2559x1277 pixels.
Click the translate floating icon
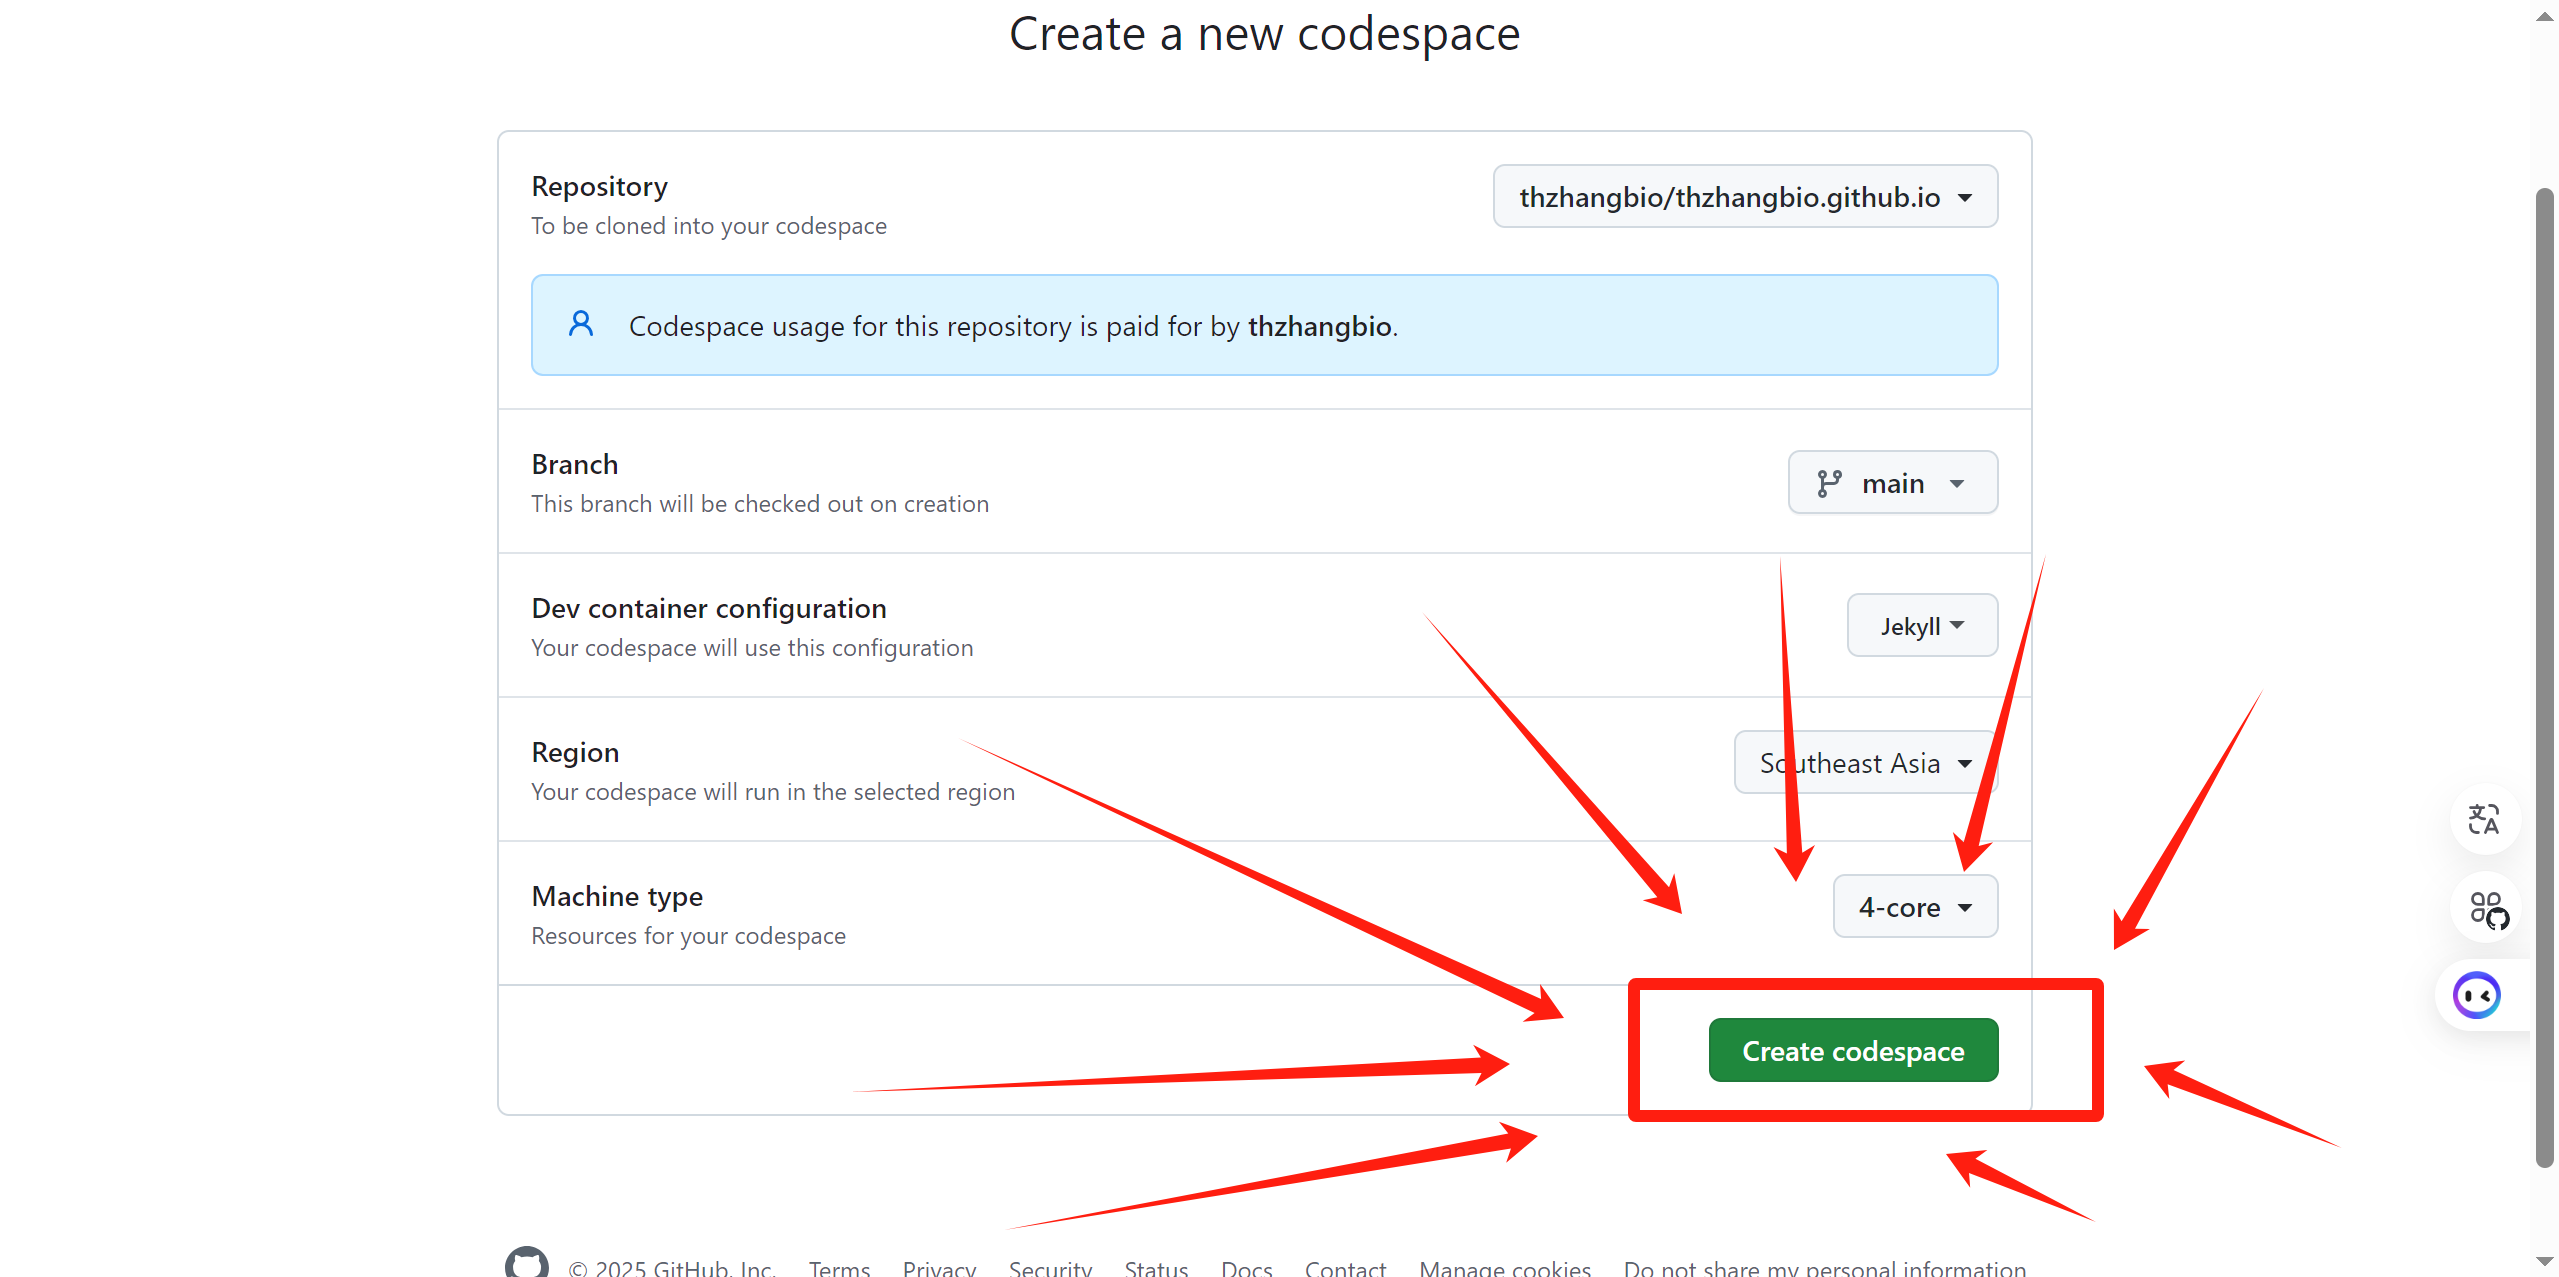tap(2484, 819)
